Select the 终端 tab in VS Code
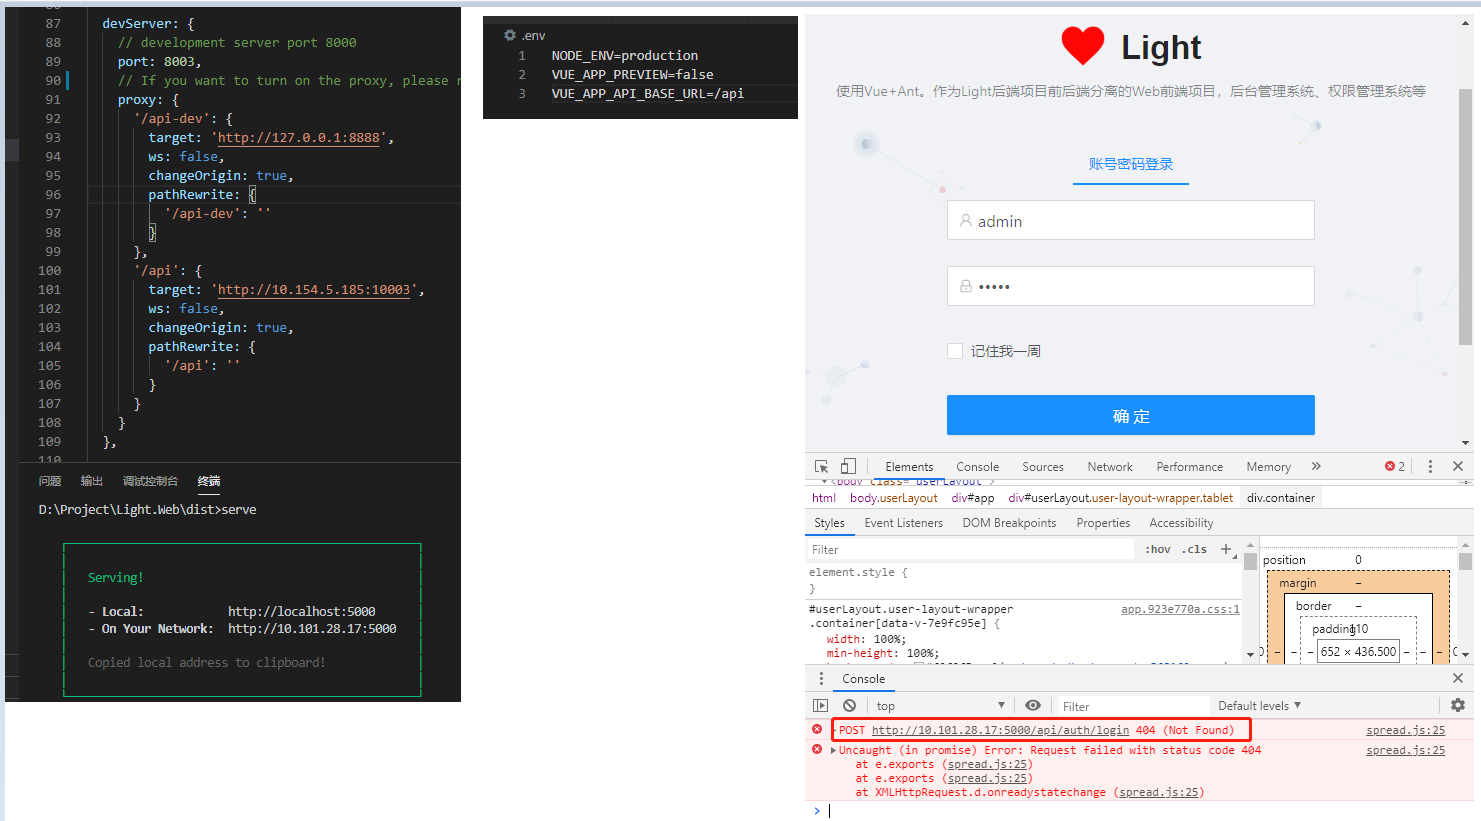This screenshot has height=821, width=1481. 208,480
